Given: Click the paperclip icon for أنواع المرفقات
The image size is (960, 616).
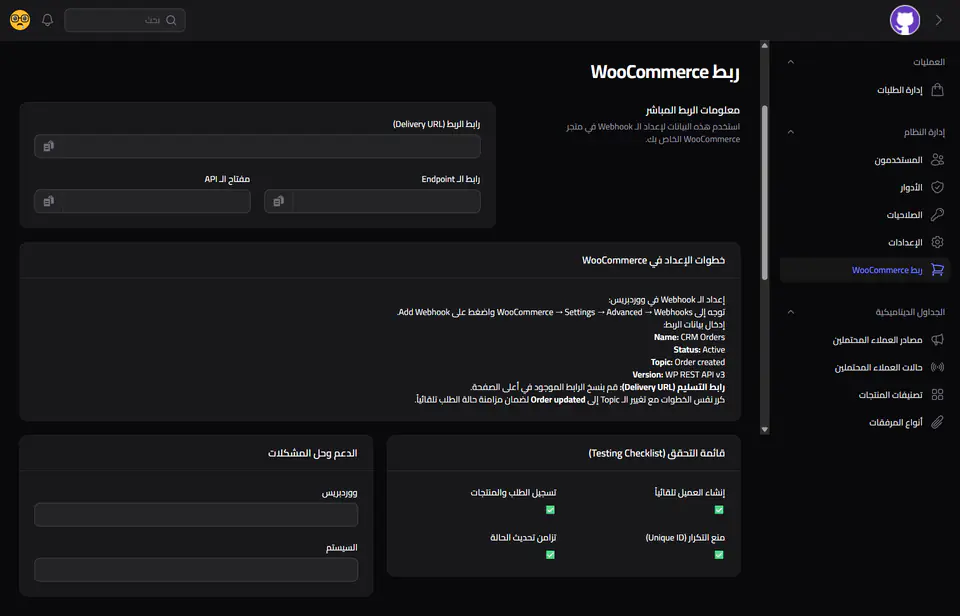Looking at the screenshot, I should tap(937, 422).
